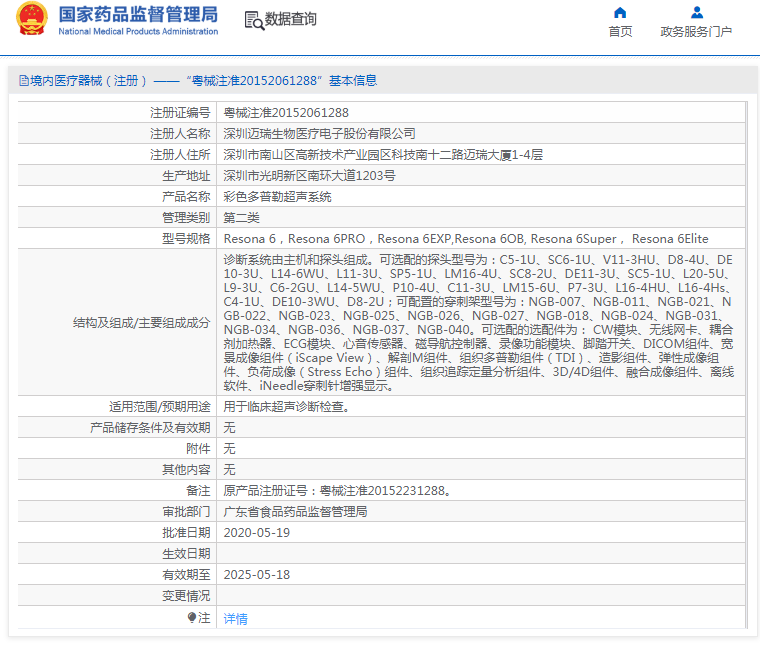Open the 数据查询 search icon

[x=254, y=20]
